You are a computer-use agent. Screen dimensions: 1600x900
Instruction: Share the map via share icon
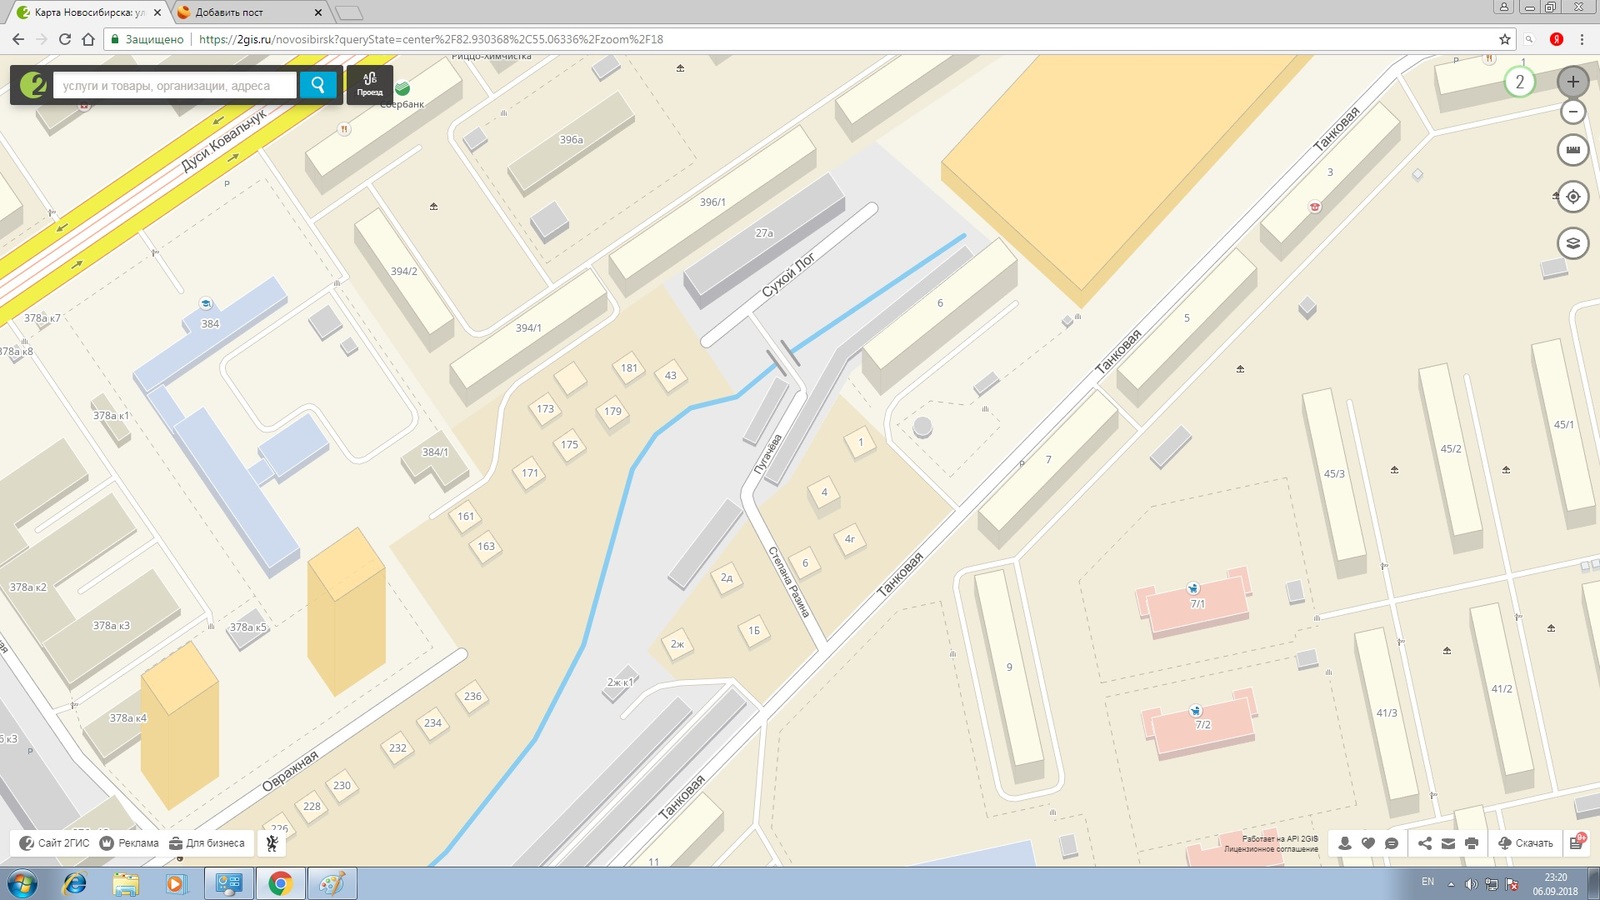(x=1424, y=843)
